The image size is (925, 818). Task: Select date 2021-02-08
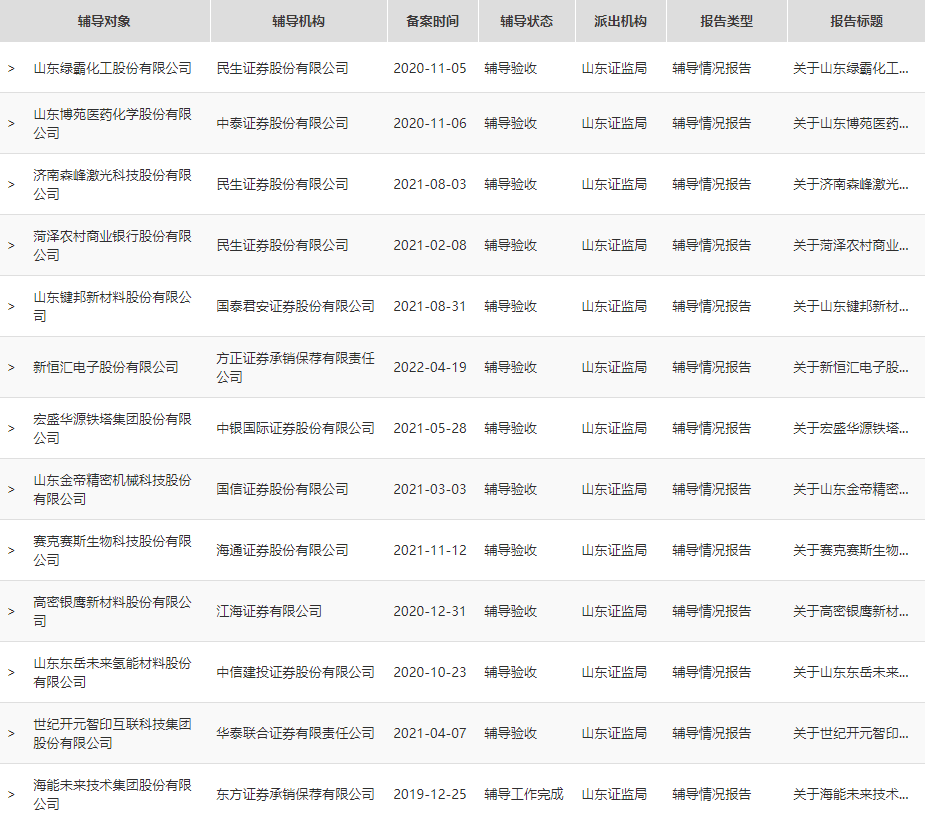tap(430, 245)
